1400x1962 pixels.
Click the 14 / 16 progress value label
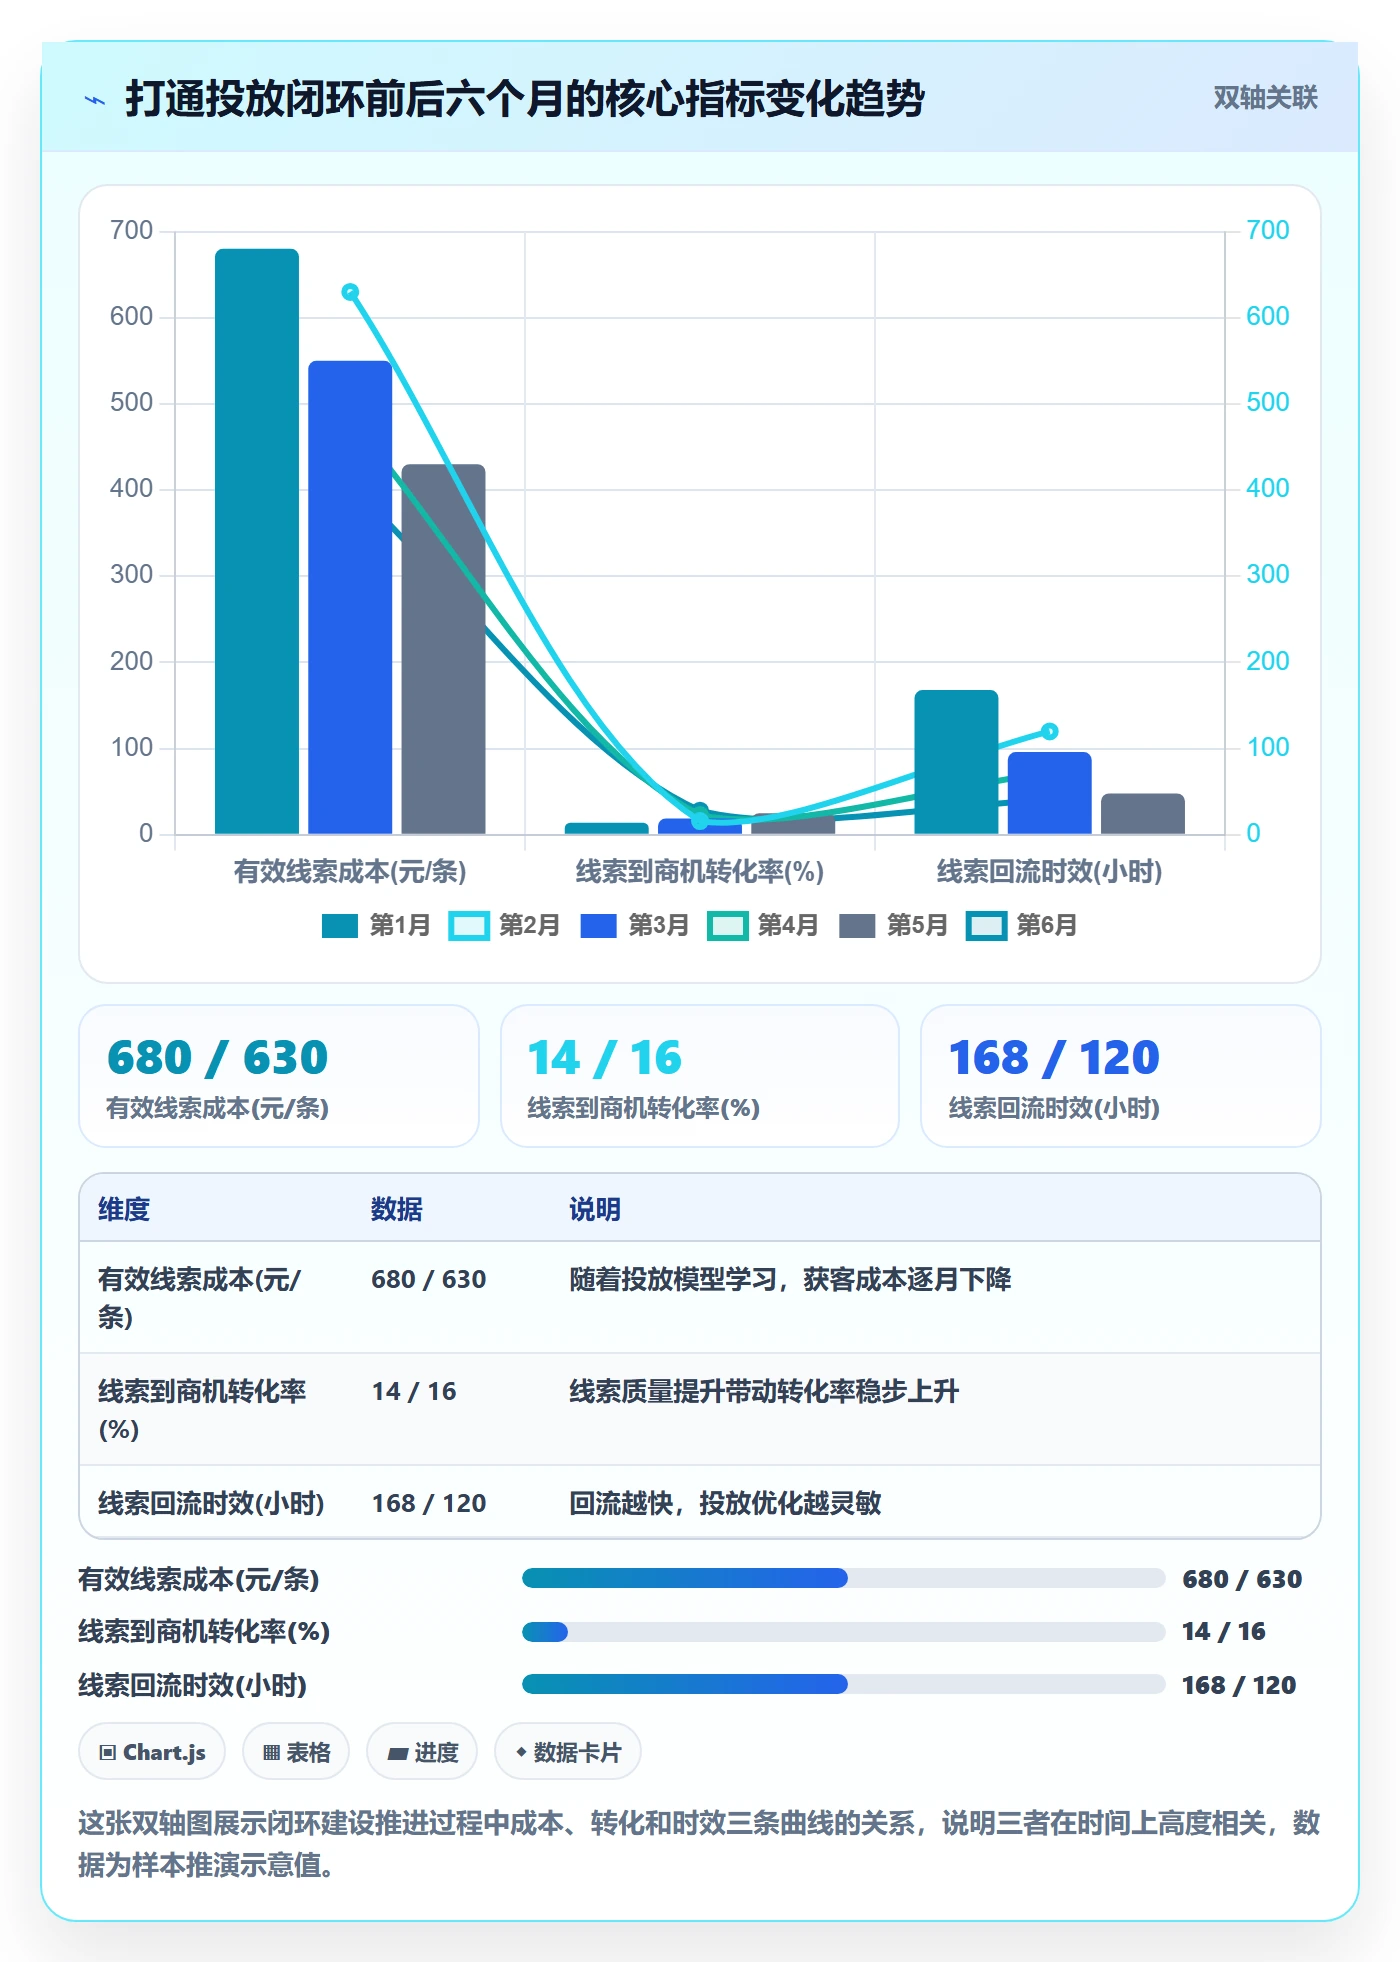(x=1223, y=1632)
